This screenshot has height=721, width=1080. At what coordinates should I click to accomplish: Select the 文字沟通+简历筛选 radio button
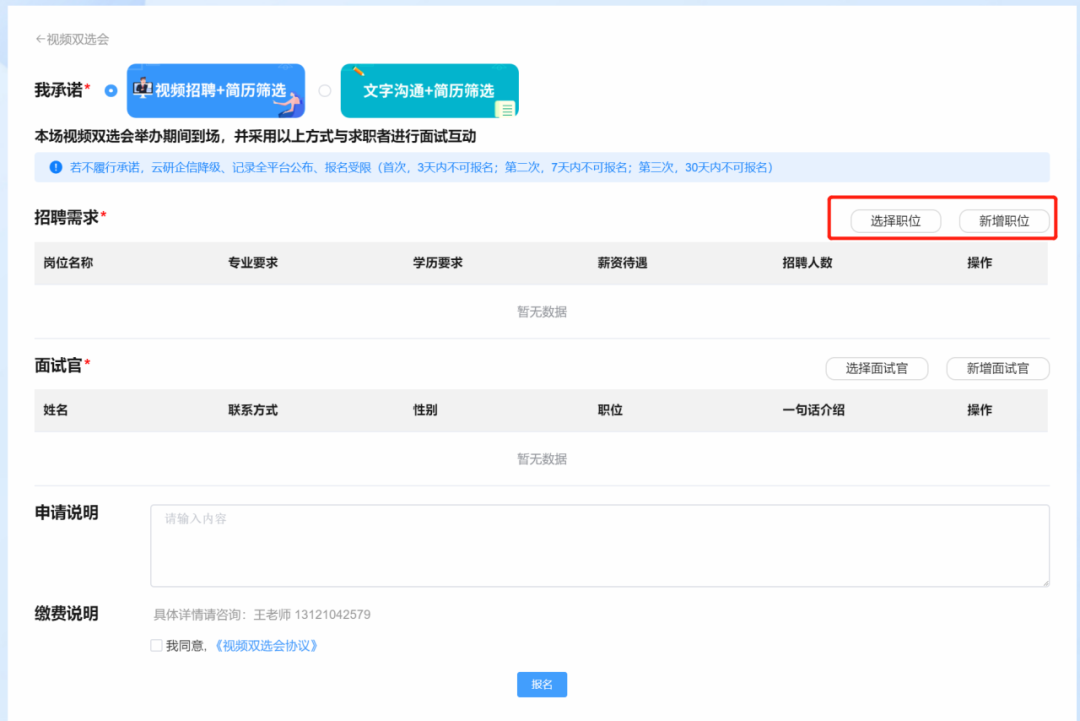coord(324,90)
